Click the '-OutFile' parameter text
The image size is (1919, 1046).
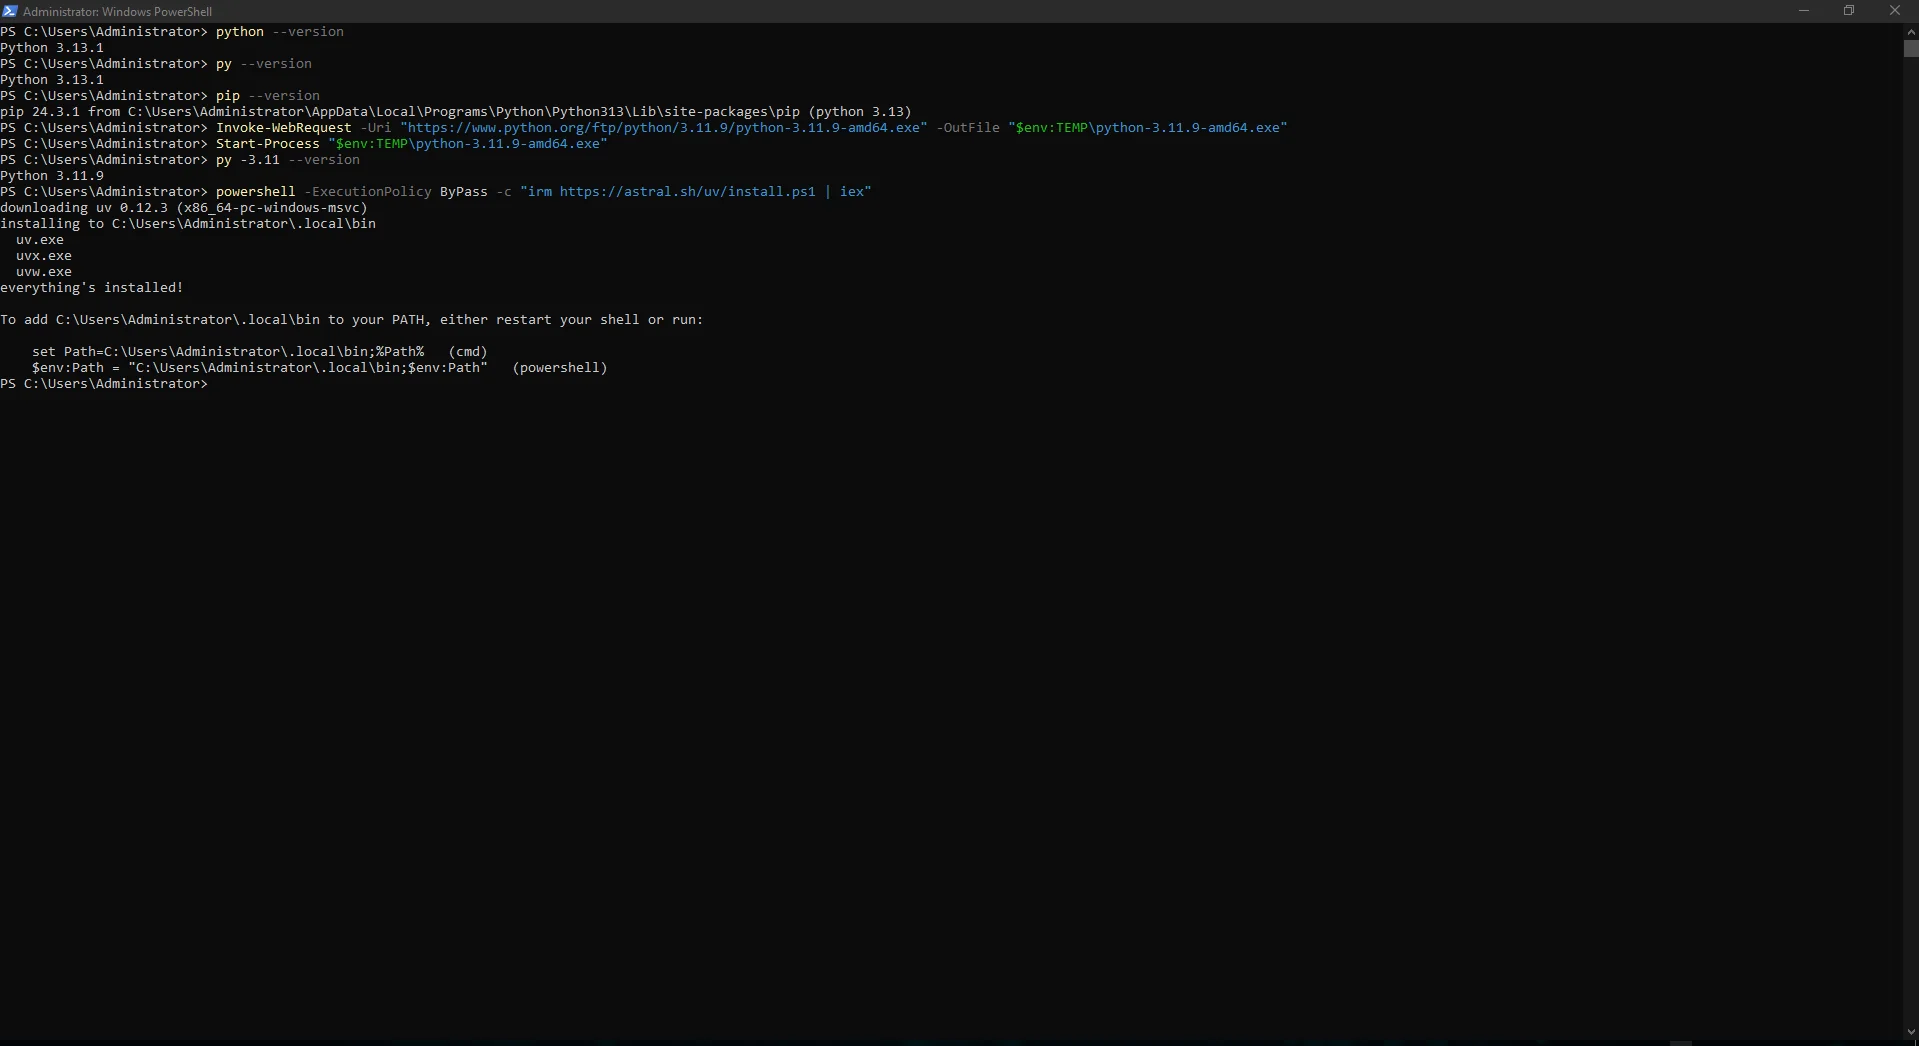(967, 128)
